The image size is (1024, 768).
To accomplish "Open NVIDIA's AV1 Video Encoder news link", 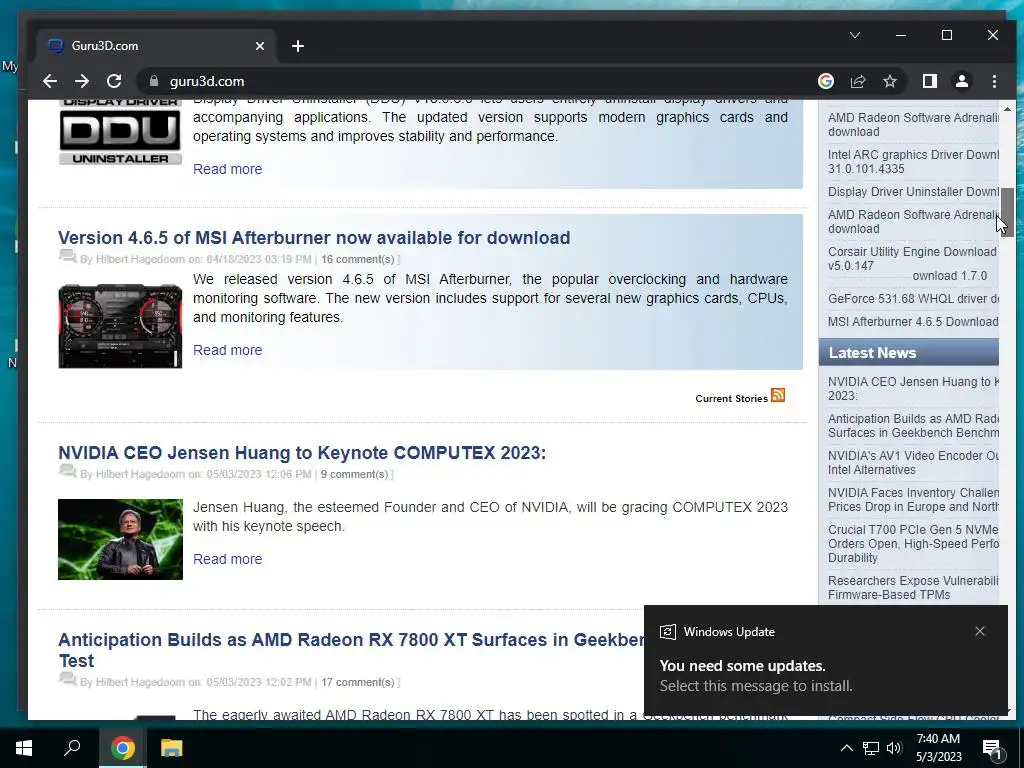I will 913,462.
